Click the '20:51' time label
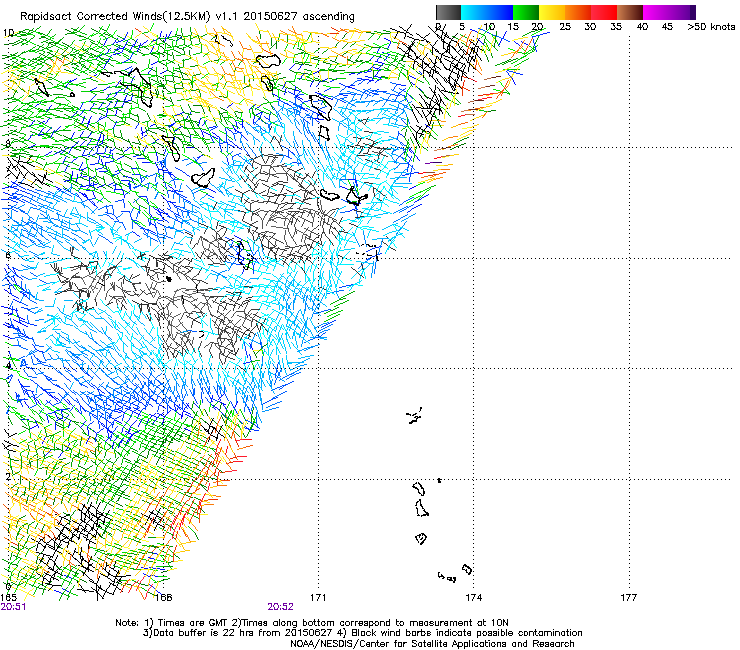Viewport: 740px width, 650px height. point(13,607)
